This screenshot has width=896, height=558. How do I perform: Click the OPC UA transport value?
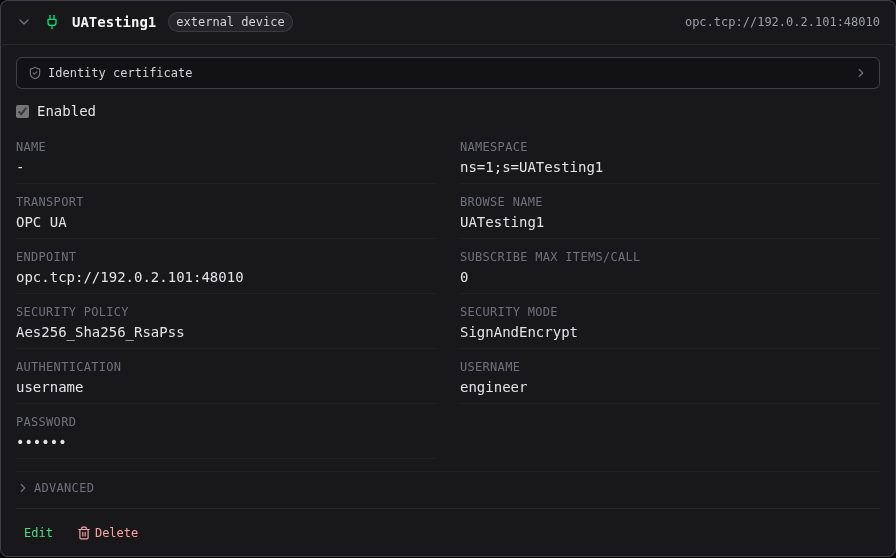[41, 222]
